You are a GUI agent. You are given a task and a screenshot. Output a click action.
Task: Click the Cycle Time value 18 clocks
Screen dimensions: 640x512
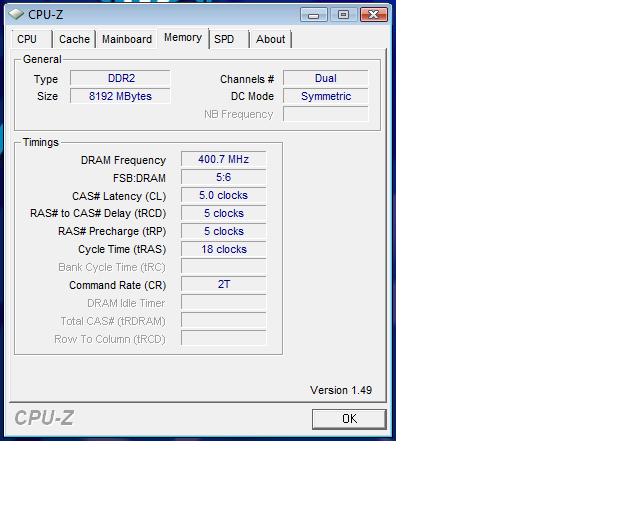[224, 249]
